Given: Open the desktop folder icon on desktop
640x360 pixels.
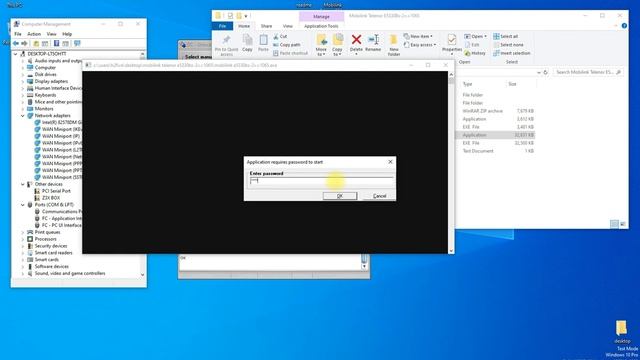Looking at the screenshot, I should [x=622, y=331].
